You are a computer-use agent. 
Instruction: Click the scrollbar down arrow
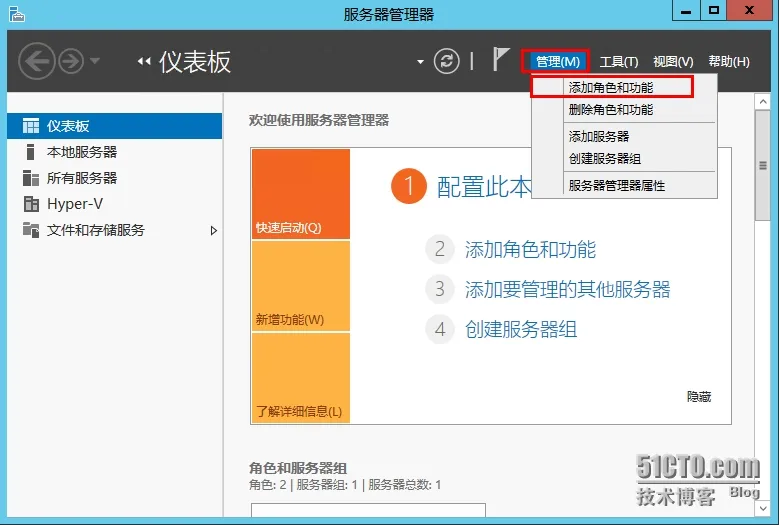(x=763, y=508)
